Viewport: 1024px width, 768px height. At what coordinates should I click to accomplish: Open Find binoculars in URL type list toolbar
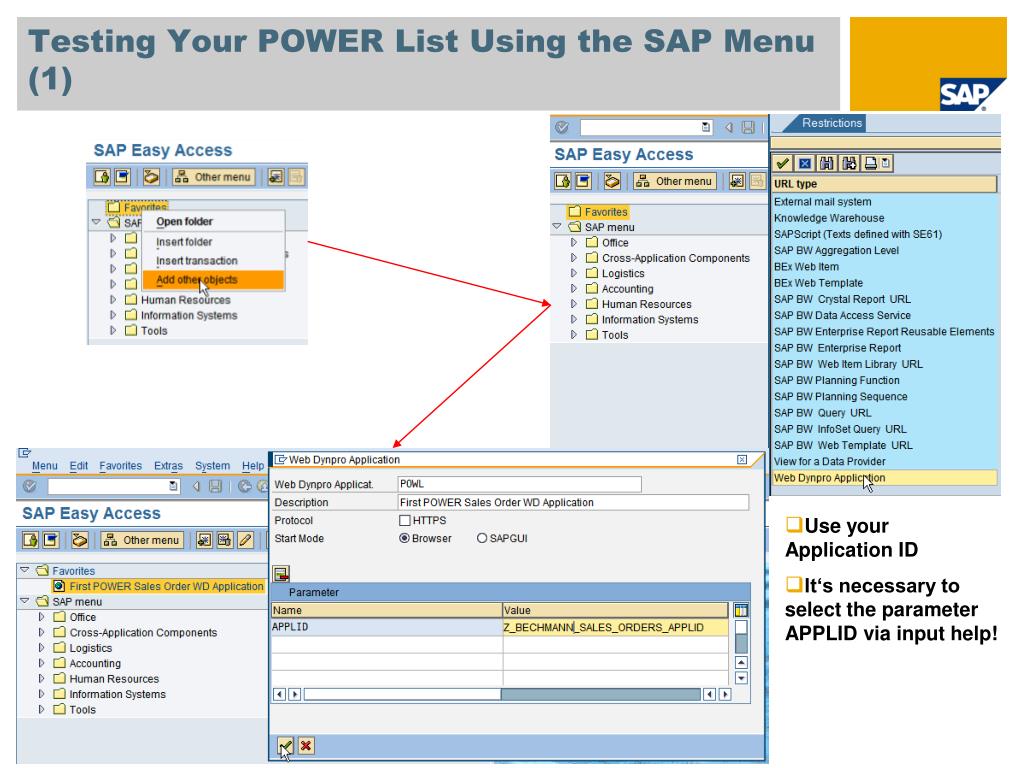tap(827, 163)
